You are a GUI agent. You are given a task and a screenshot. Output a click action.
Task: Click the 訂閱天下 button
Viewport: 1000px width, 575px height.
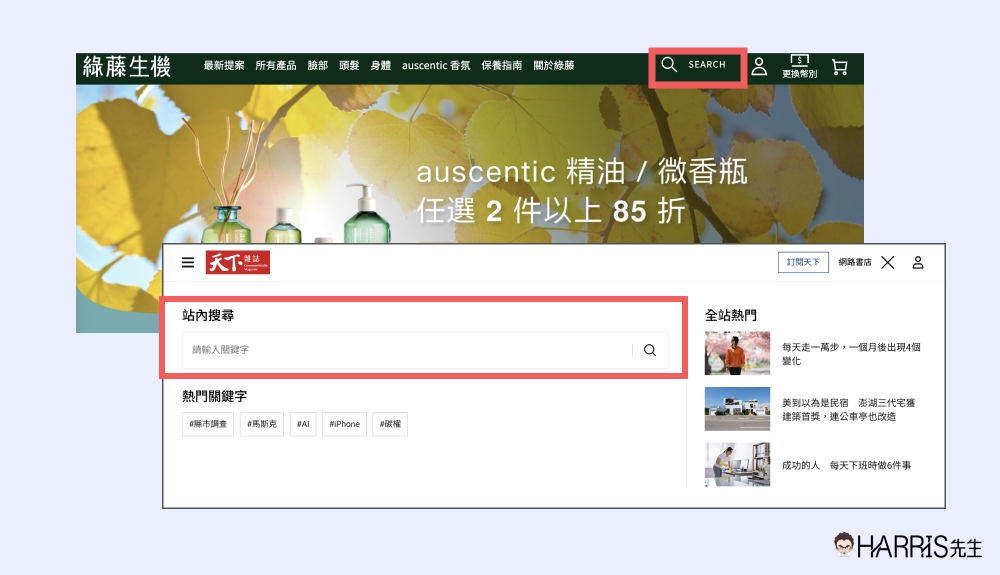coord(803,262)
